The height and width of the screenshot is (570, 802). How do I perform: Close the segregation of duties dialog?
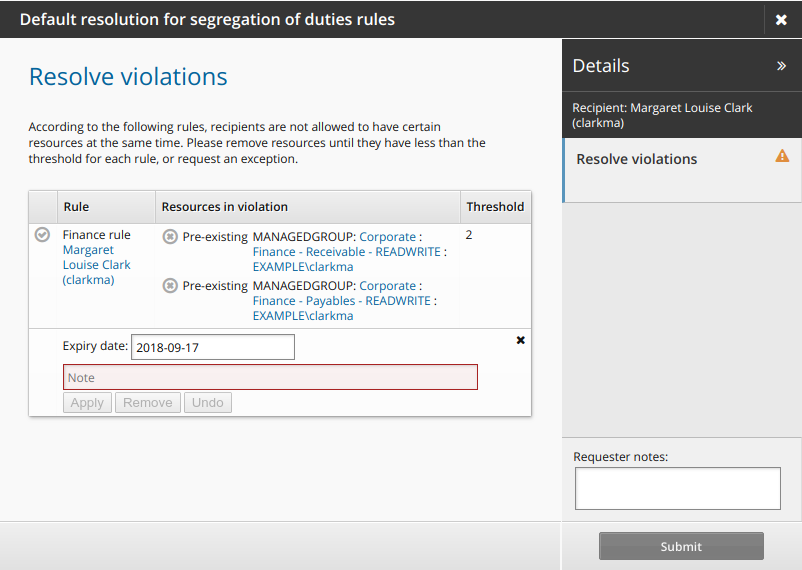tap(781, 20)
